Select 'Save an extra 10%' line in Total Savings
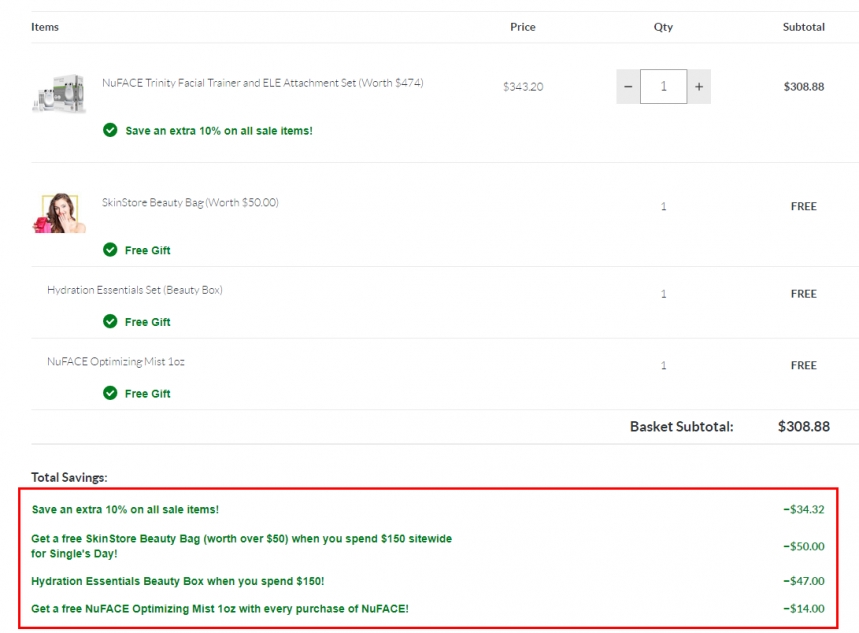Viewport: 859px width, 633px height. coord(125,510)
